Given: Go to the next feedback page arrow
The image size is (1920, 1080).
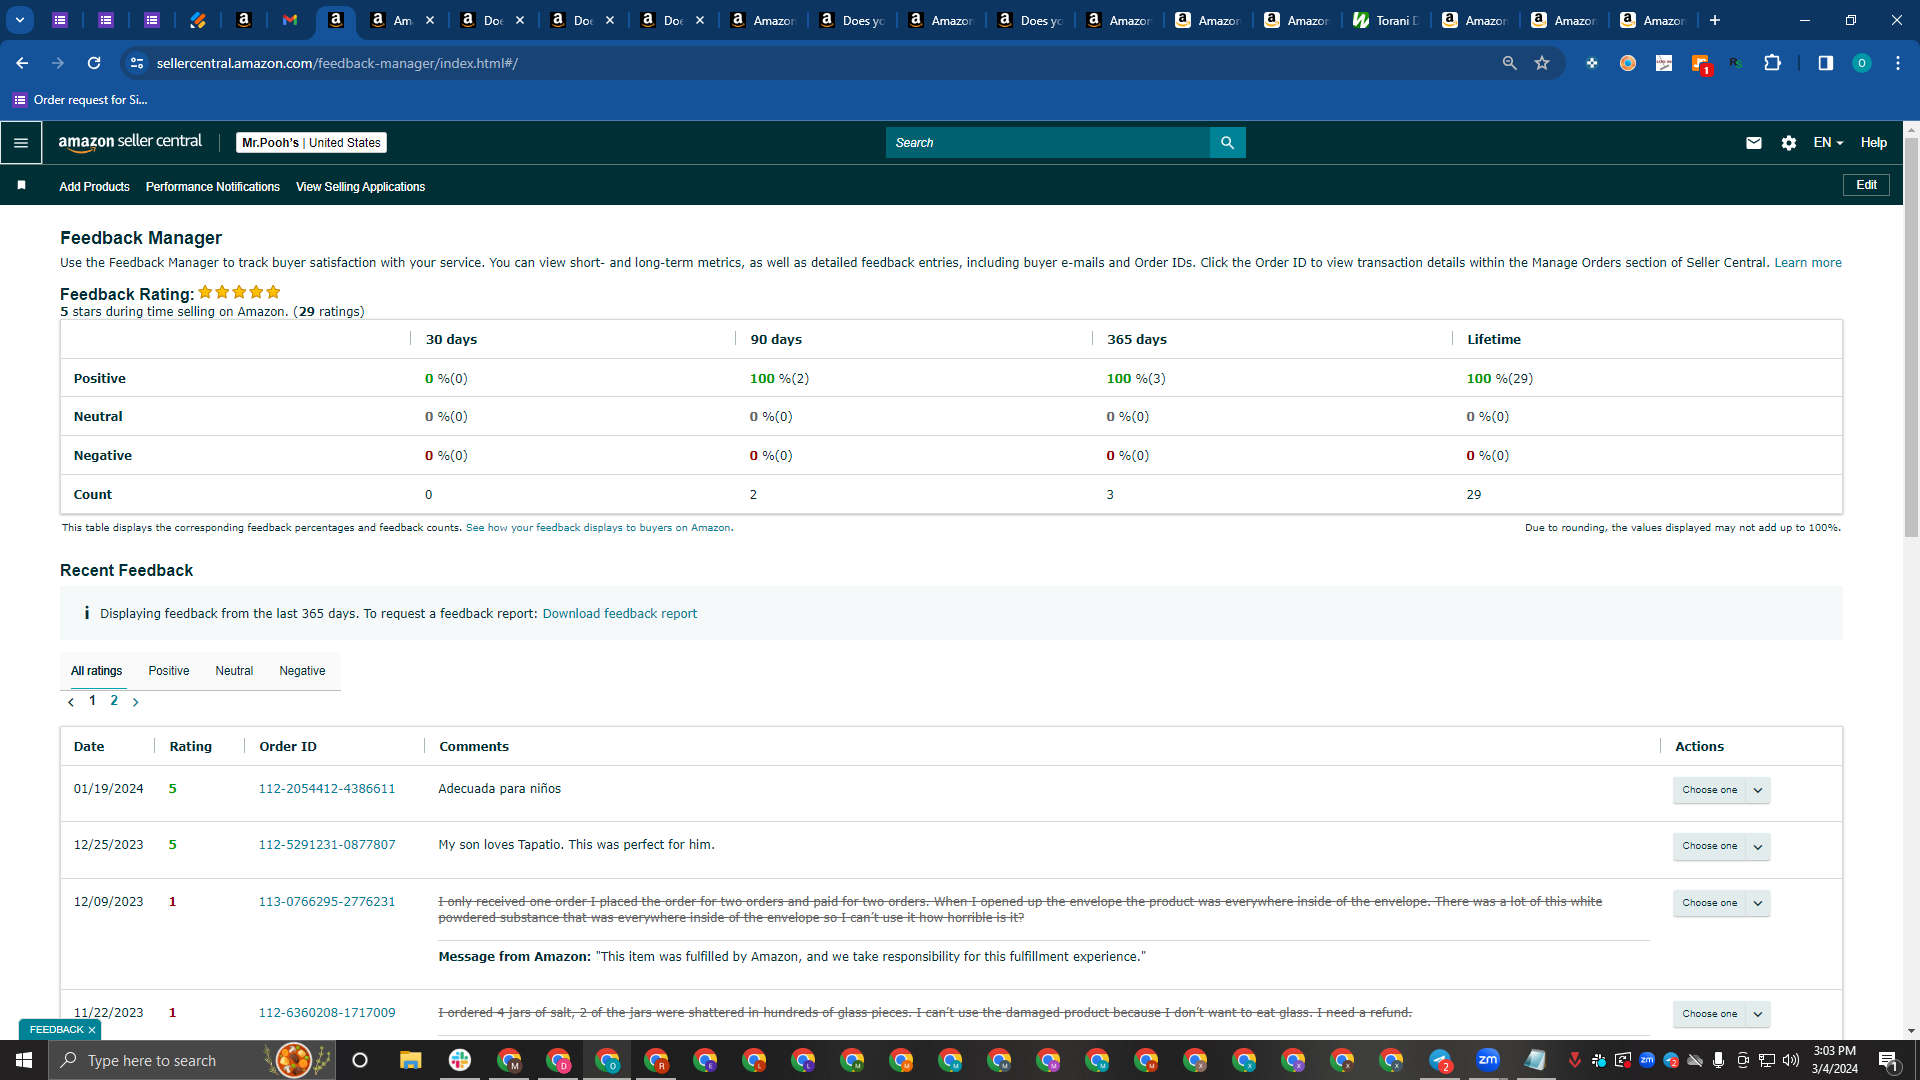Looking at the screenshot, I should pos(136,702).
